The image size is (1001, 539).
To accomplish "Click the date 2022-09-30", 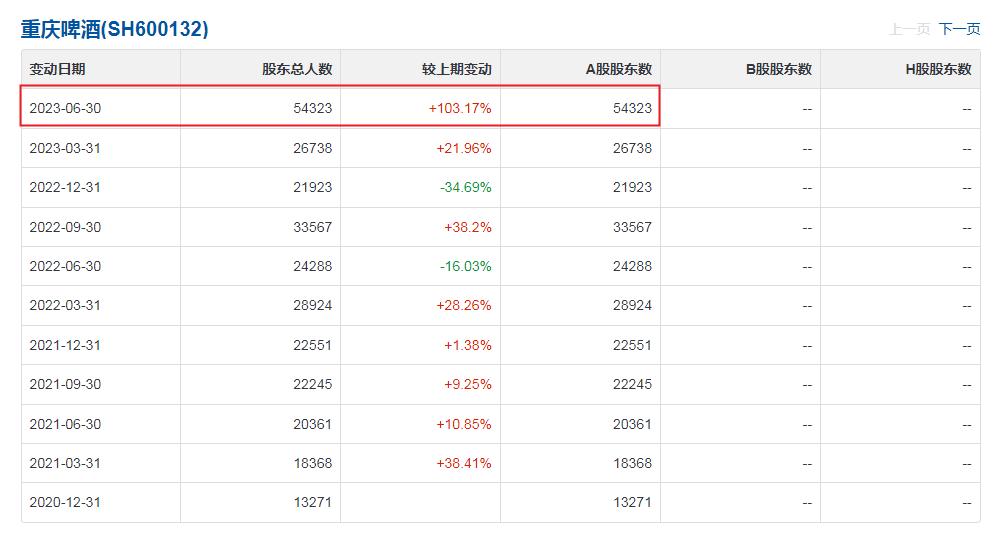I will click(x=65, y=227).
